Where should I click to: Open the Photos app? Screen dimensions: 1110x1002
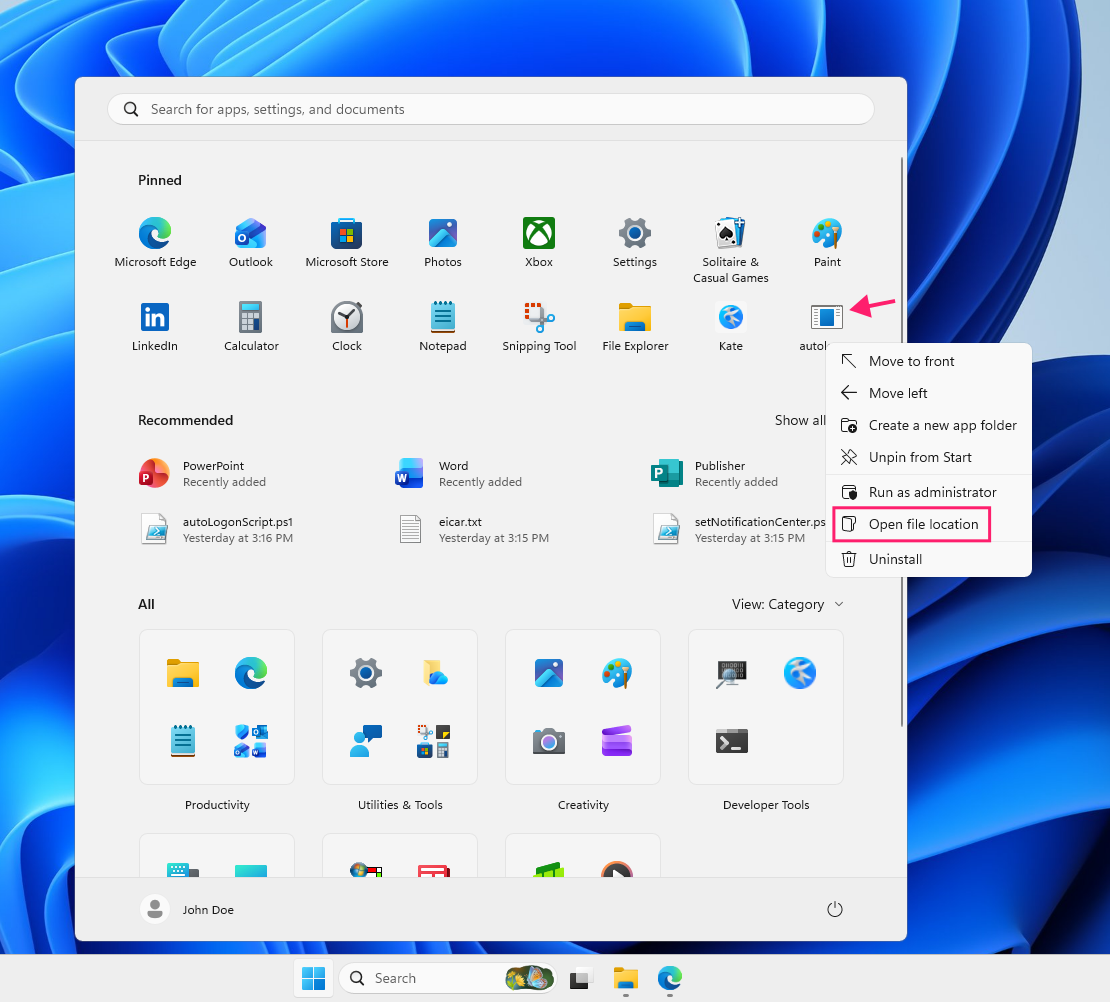(442, 242)
